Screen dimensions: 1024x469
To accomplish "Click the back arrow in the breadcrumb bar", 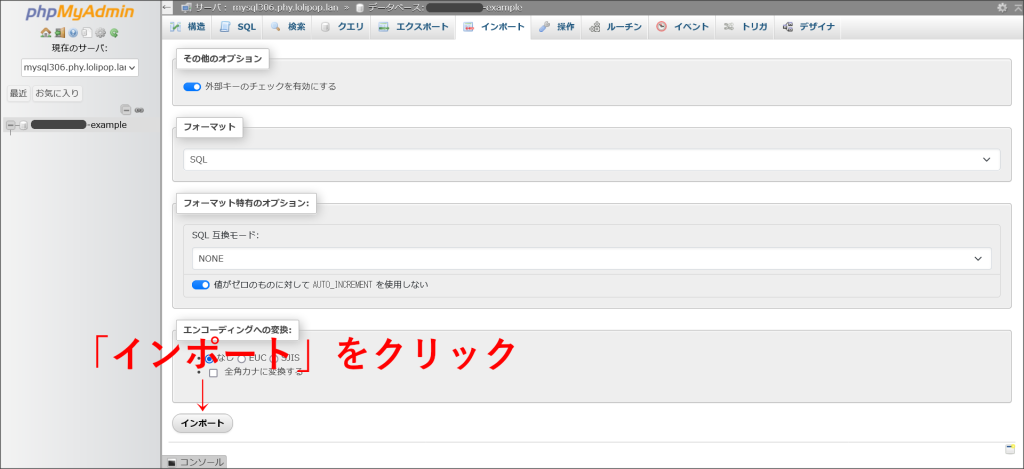I will [x=167, y=7].
